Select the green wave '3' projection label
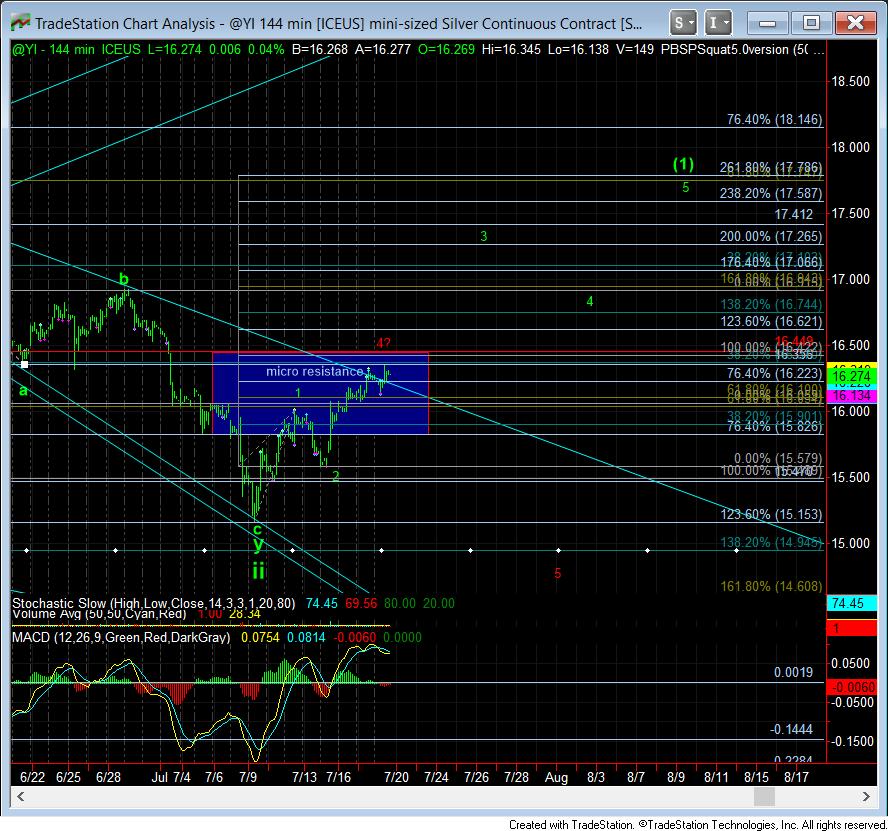The image size is (888, 831). point(484,236)
